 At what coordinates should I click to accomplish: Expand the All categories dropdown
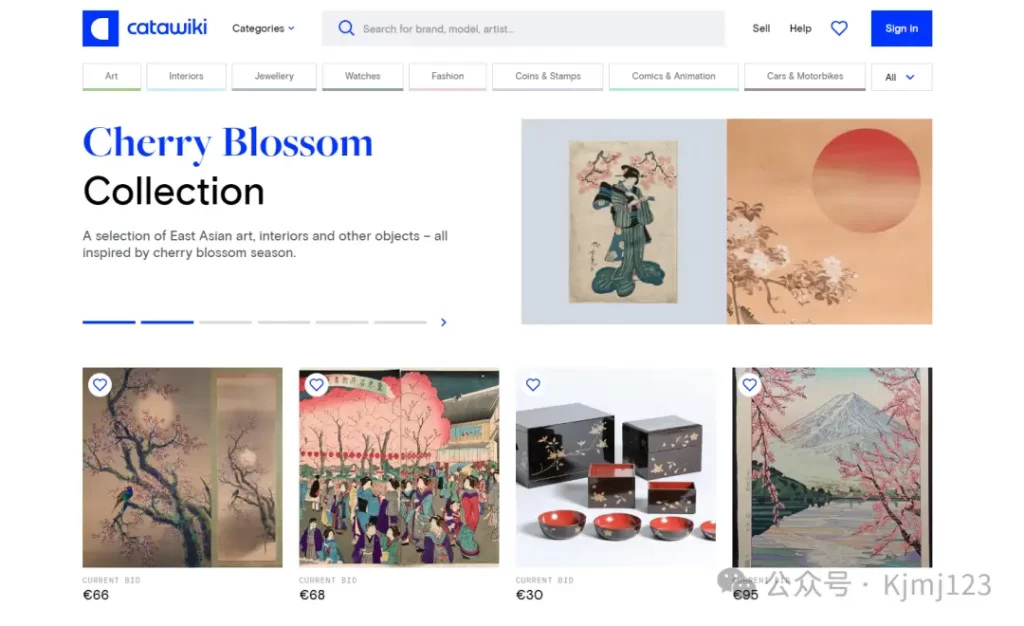(901, 77)
